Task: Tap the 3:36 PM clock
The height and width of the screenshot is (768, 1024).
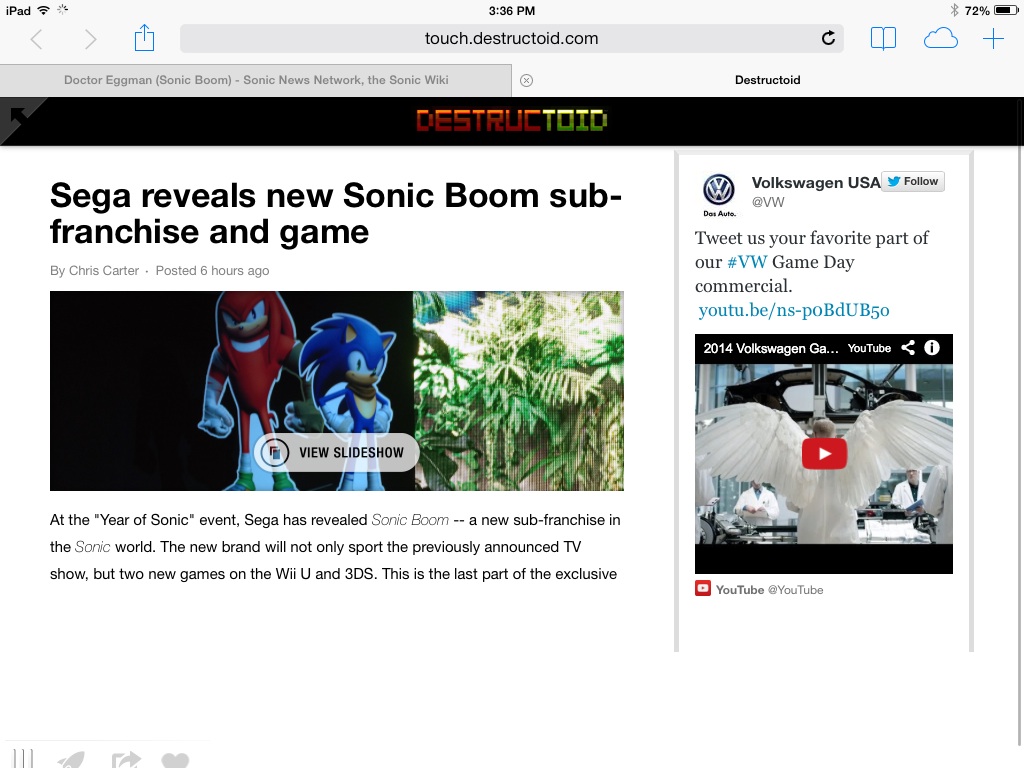Action: (x=511, y=10)
